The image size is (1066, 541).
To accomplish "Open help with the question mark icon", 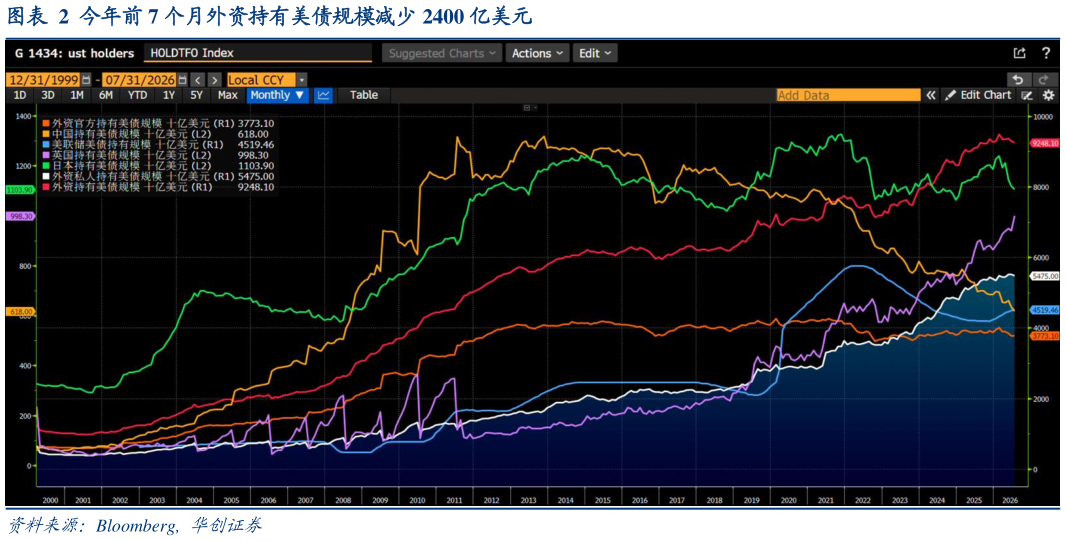I will 1046,53.
